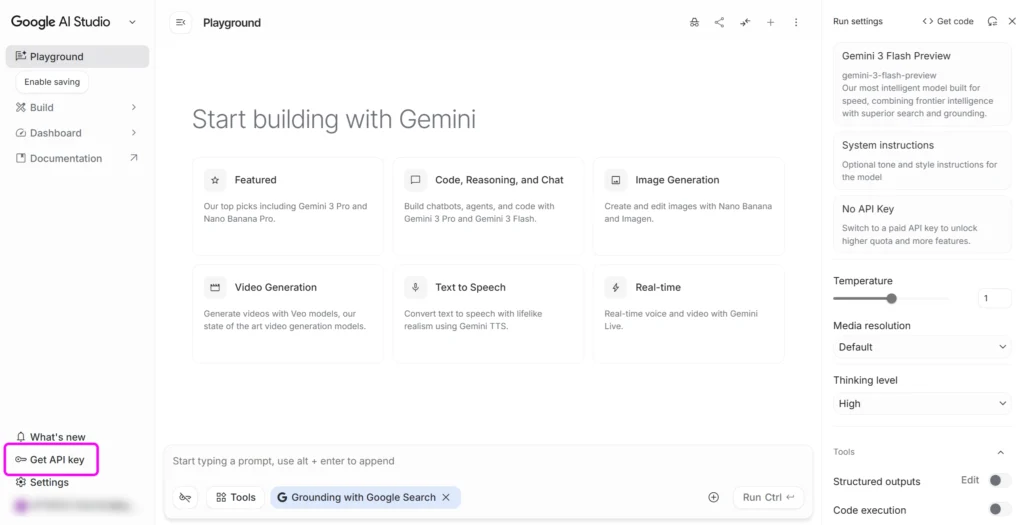Click the share icon in top toolbar
The width and height of the screenshot is (1024, 525).
[x=719, y=22]
